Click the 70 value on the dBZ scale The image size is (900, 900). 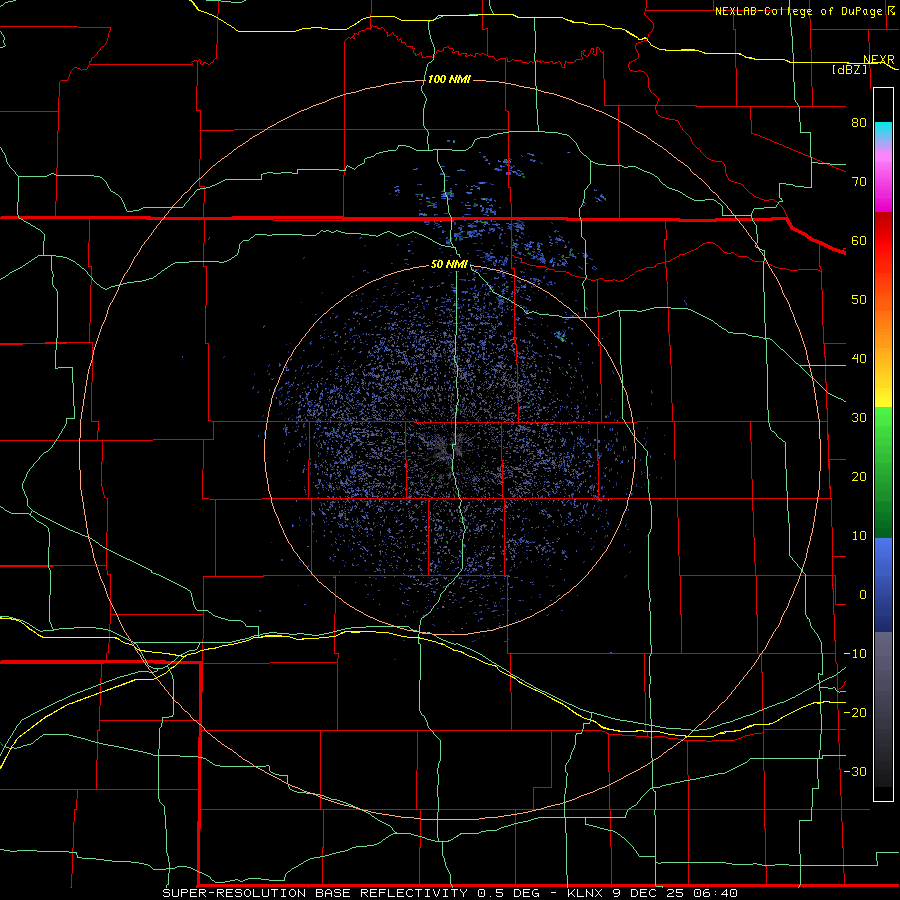point(859,182)
